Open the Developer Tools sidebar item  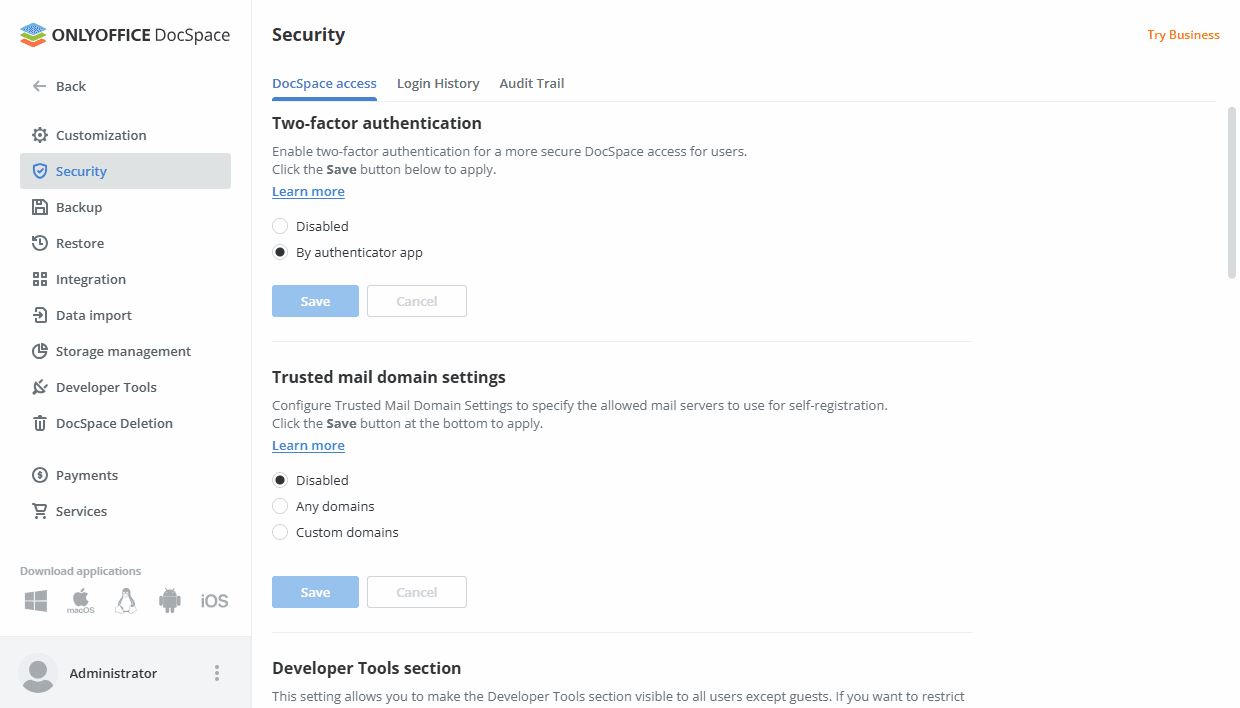click(x=105, y=386)
